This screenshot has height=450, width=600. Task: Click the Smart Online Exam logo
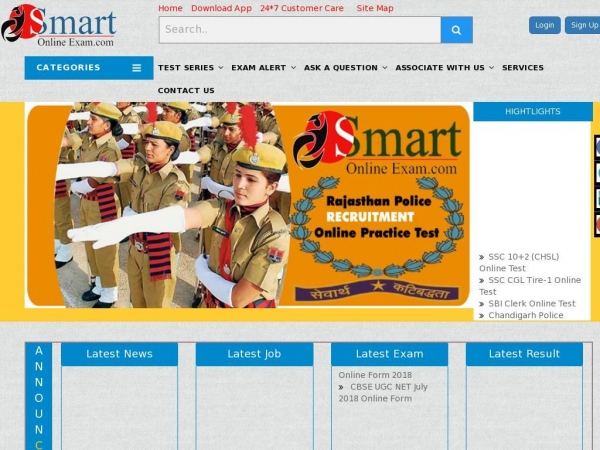tap(59, 25)
